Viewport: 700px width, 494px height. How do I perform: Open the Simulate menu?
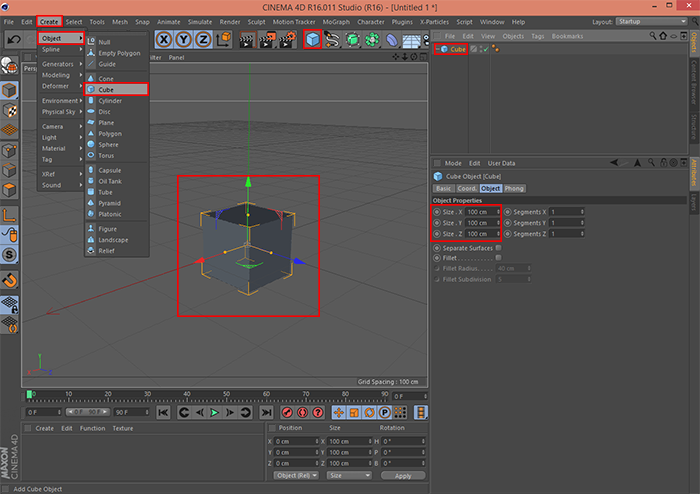(x=200, y=22)
